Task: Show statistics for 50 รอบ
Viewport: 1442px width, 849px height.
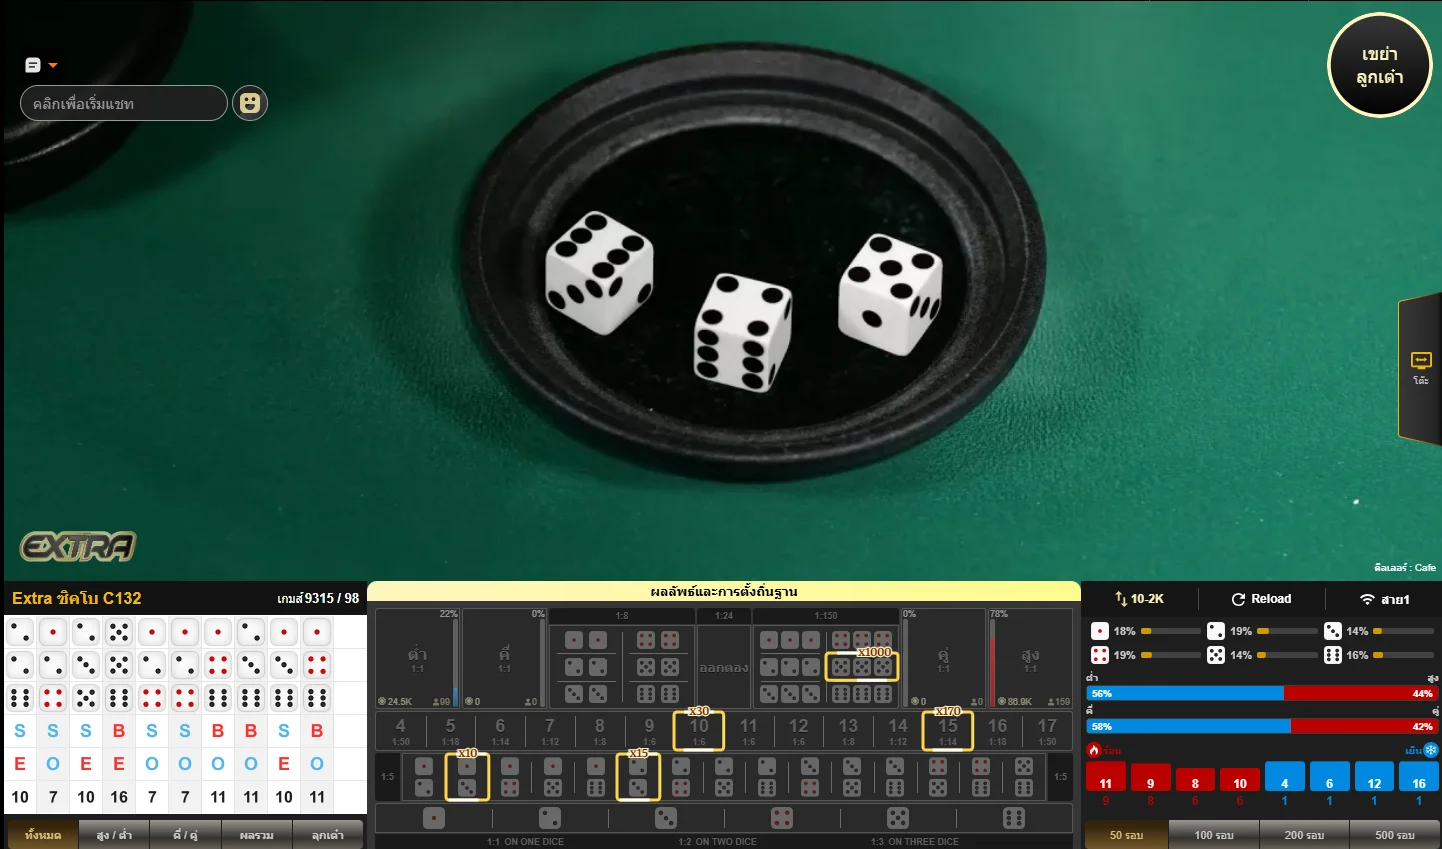Action: (x=1127, y=835)
